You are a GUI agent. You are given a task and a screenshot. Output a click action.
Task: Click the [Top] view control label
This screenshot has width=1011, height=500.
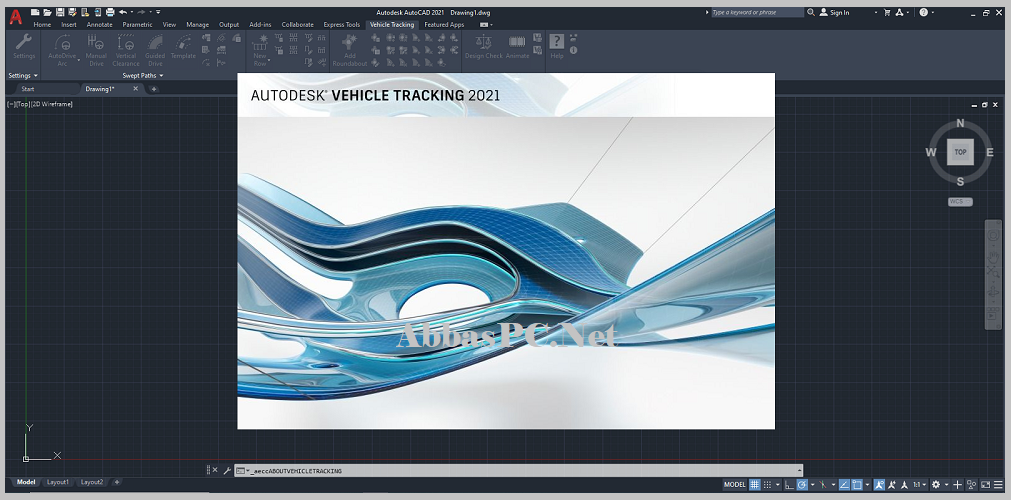(23, 104)
